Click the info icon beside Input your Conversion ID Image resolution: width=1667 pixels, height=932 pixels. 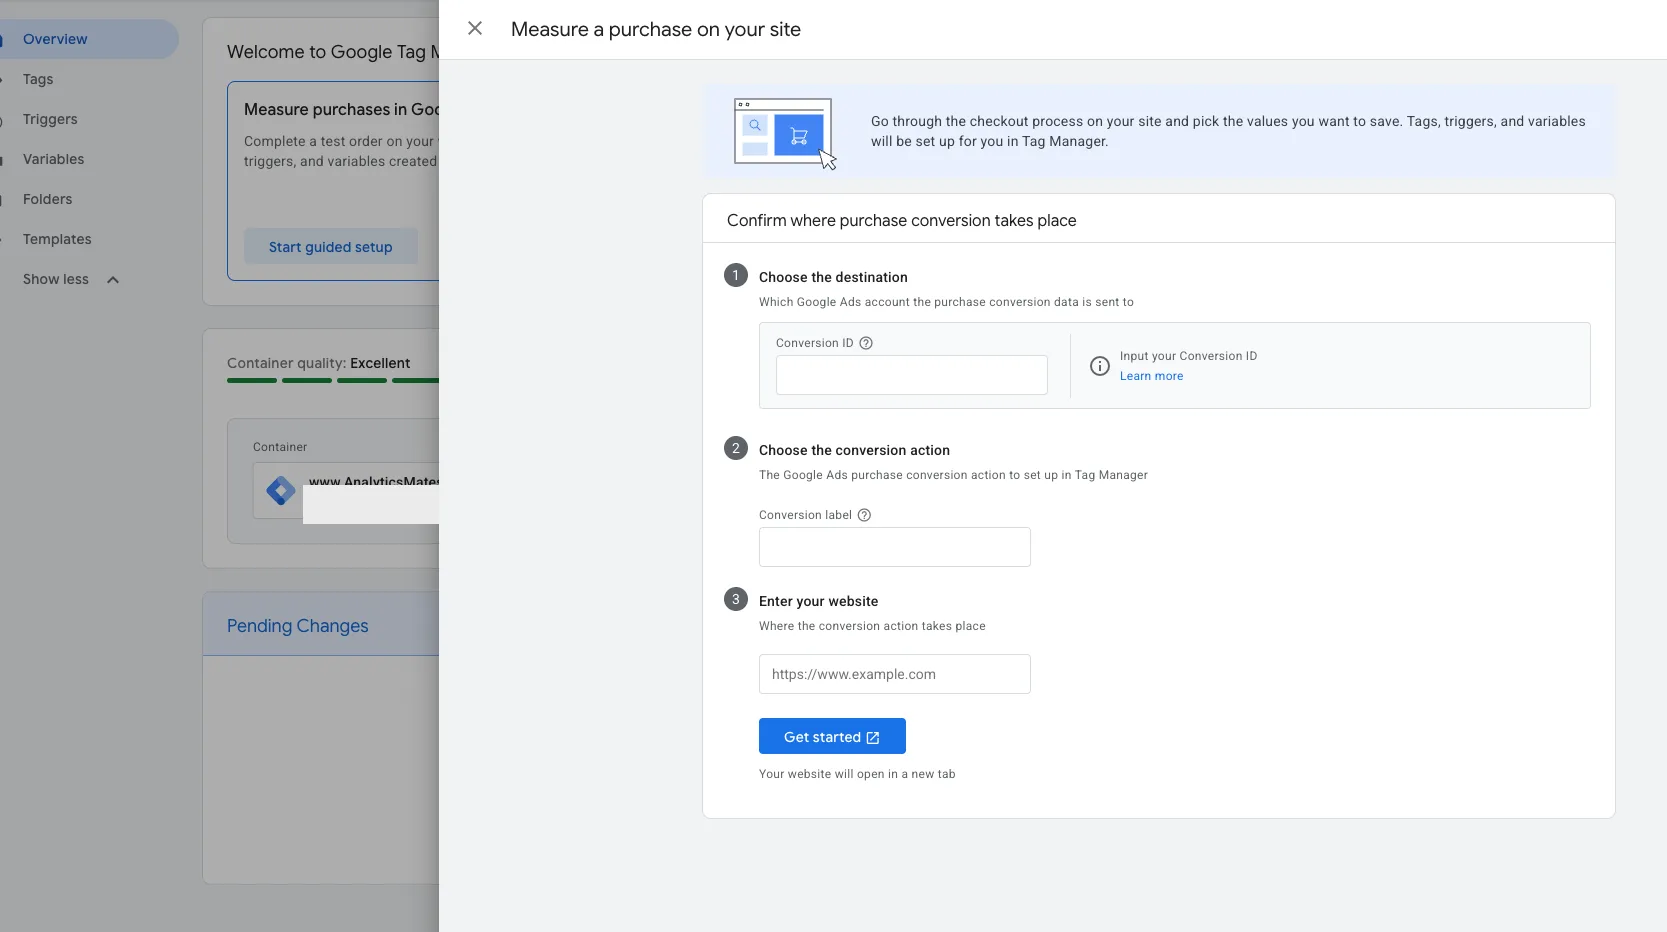coord(1100,366)
